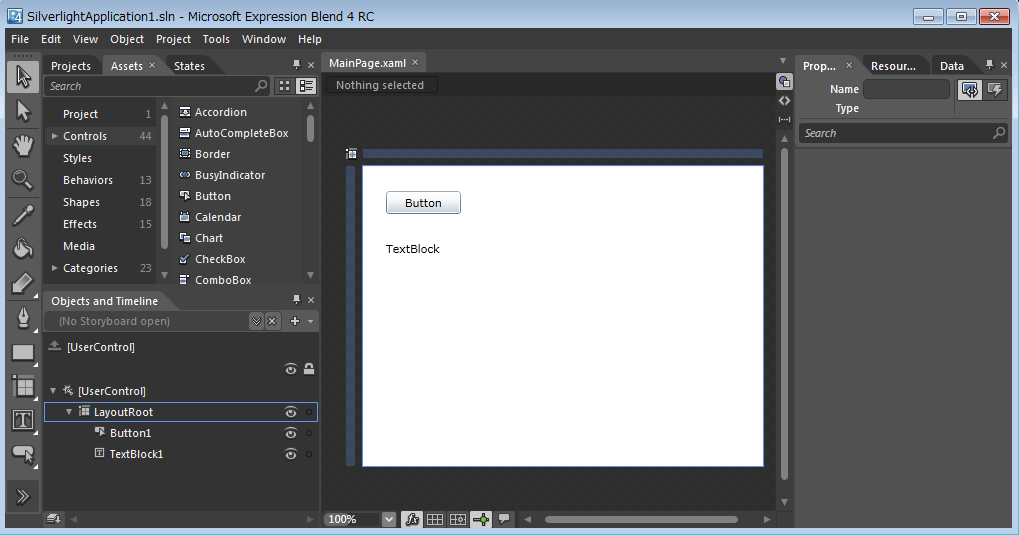
Task: Switch Assets to grid mode view
Action: 285,86
